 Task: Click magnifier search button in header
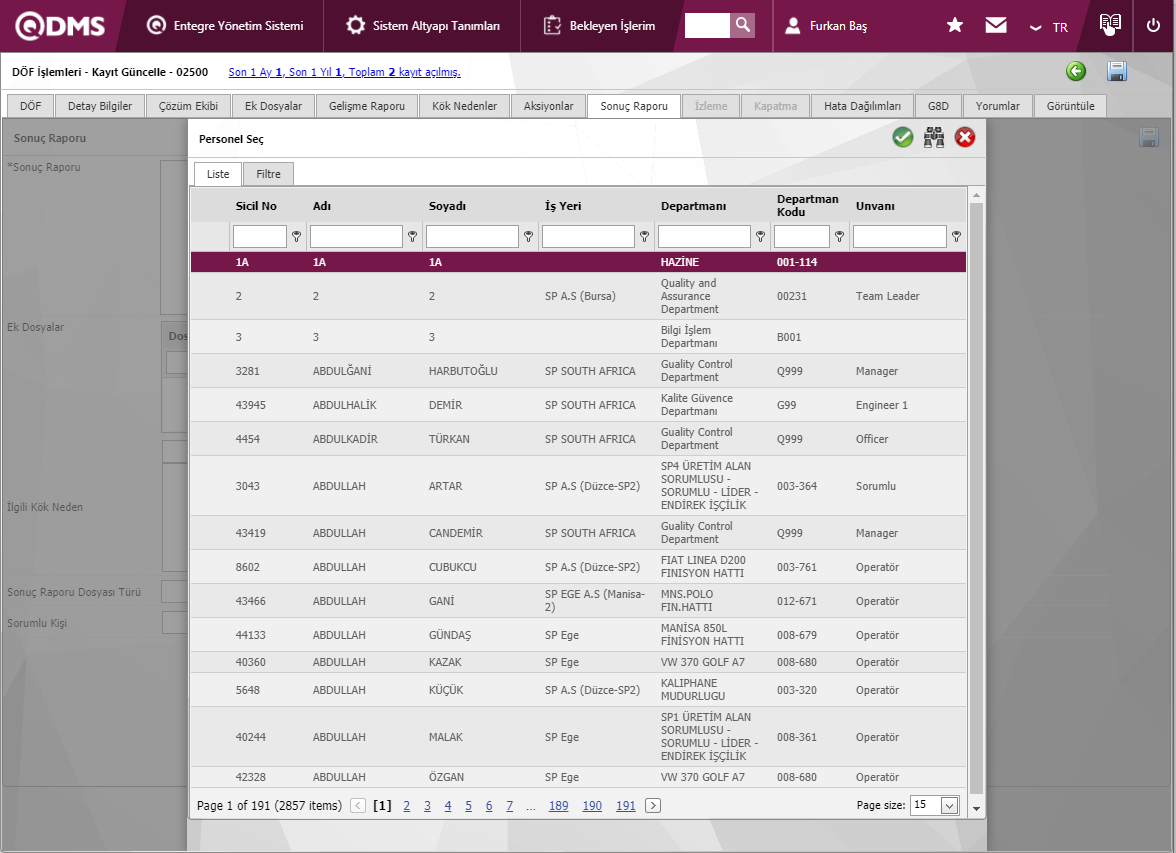coord(742,25)
